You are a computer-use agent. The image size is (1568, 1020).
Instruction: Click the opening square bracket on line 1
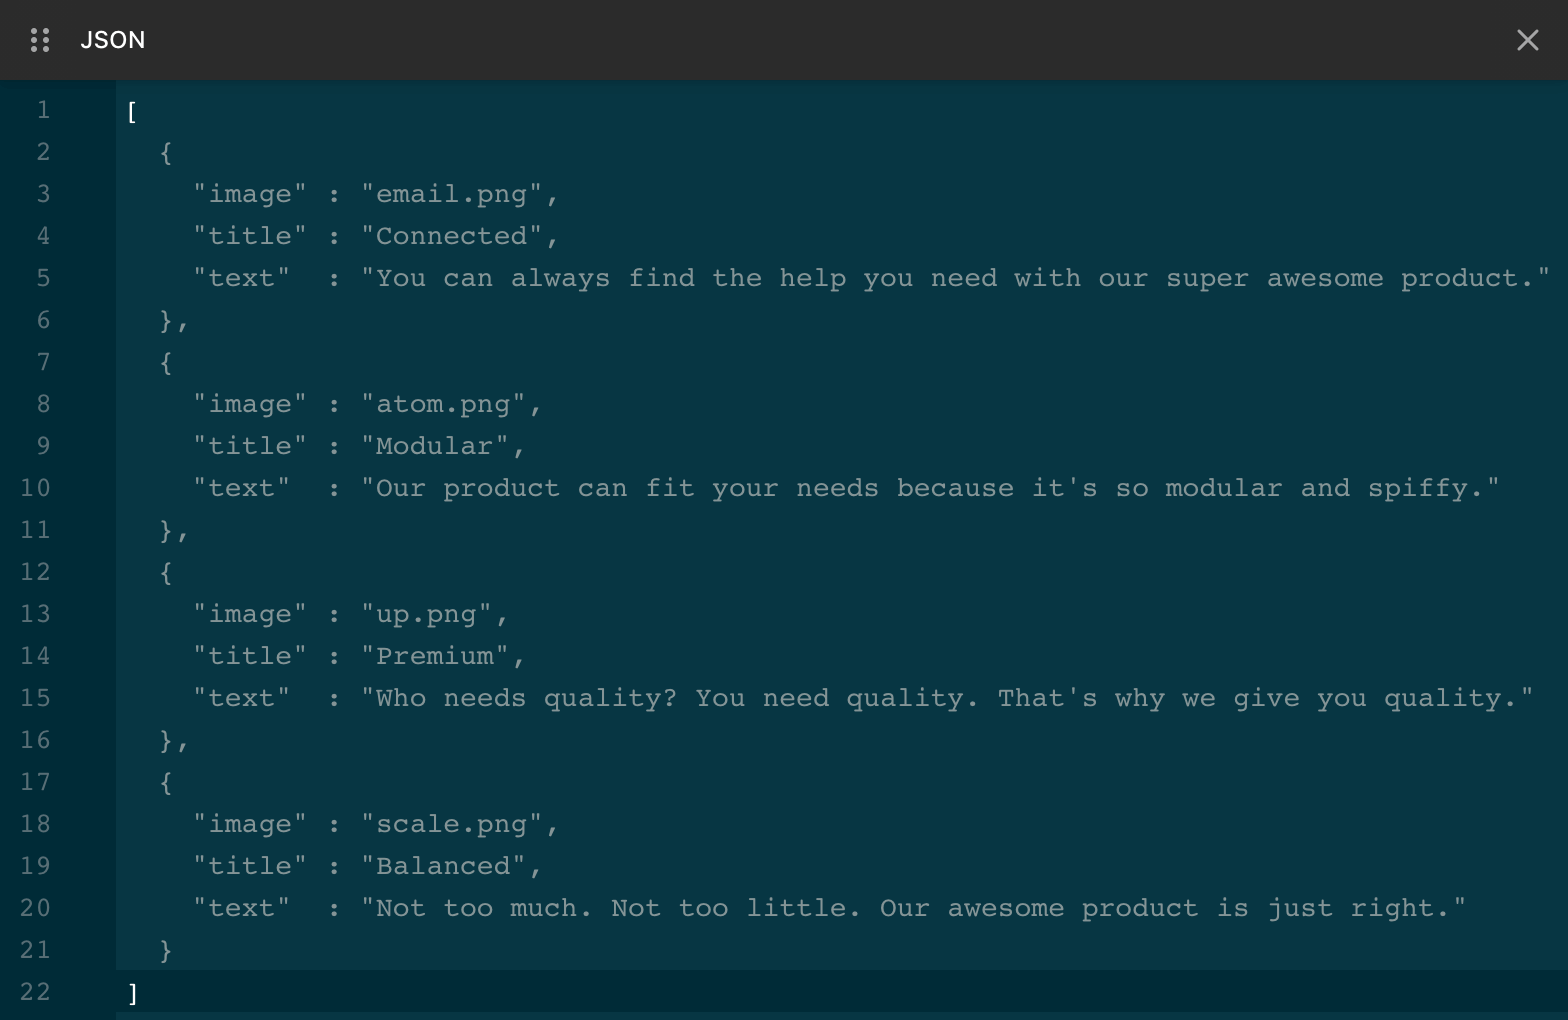click(x=132, y=111)
